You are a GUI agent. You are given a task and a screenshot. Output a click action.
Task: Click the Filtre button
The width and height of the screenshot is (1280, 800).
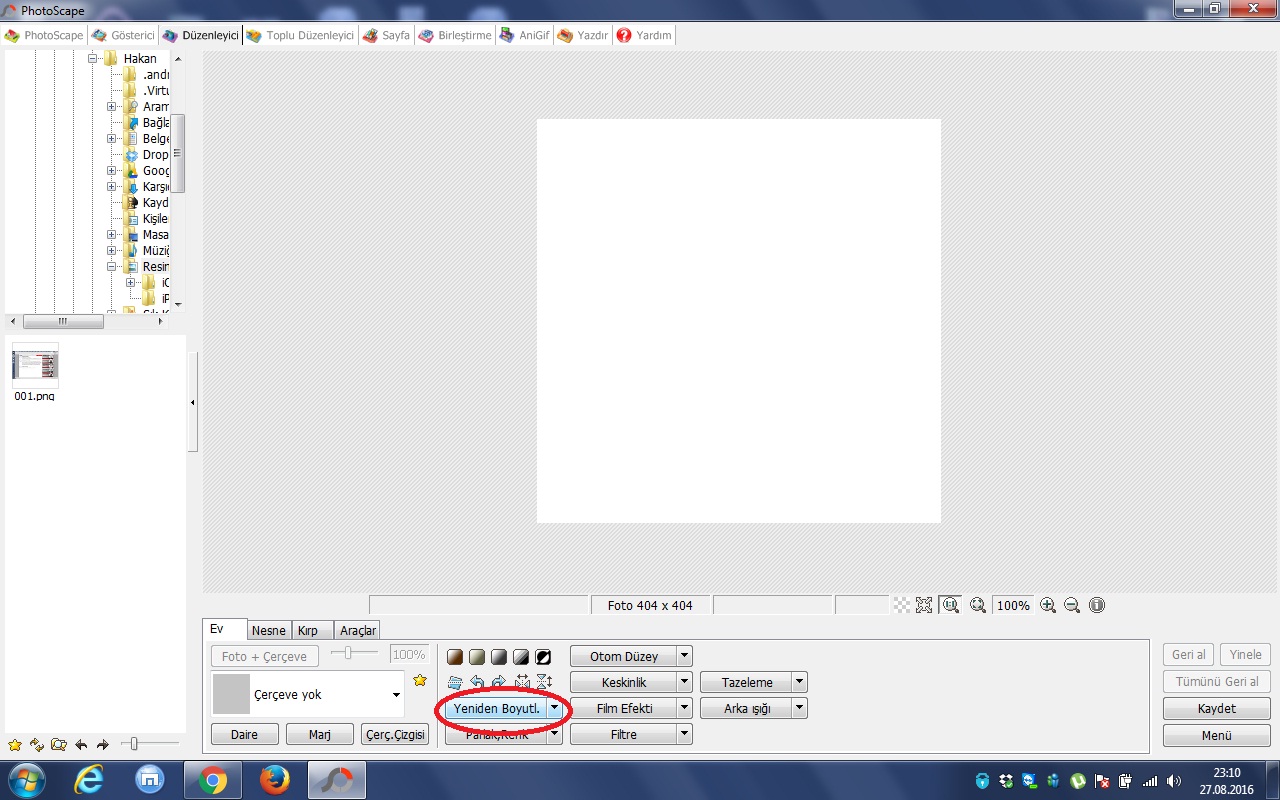[x=624, y=734]
